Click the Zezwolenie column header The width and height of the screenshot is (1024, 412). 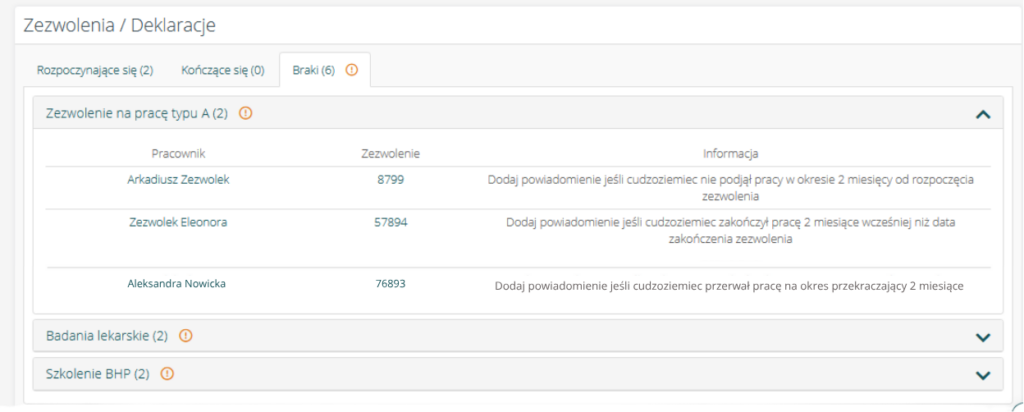[389, 154]
